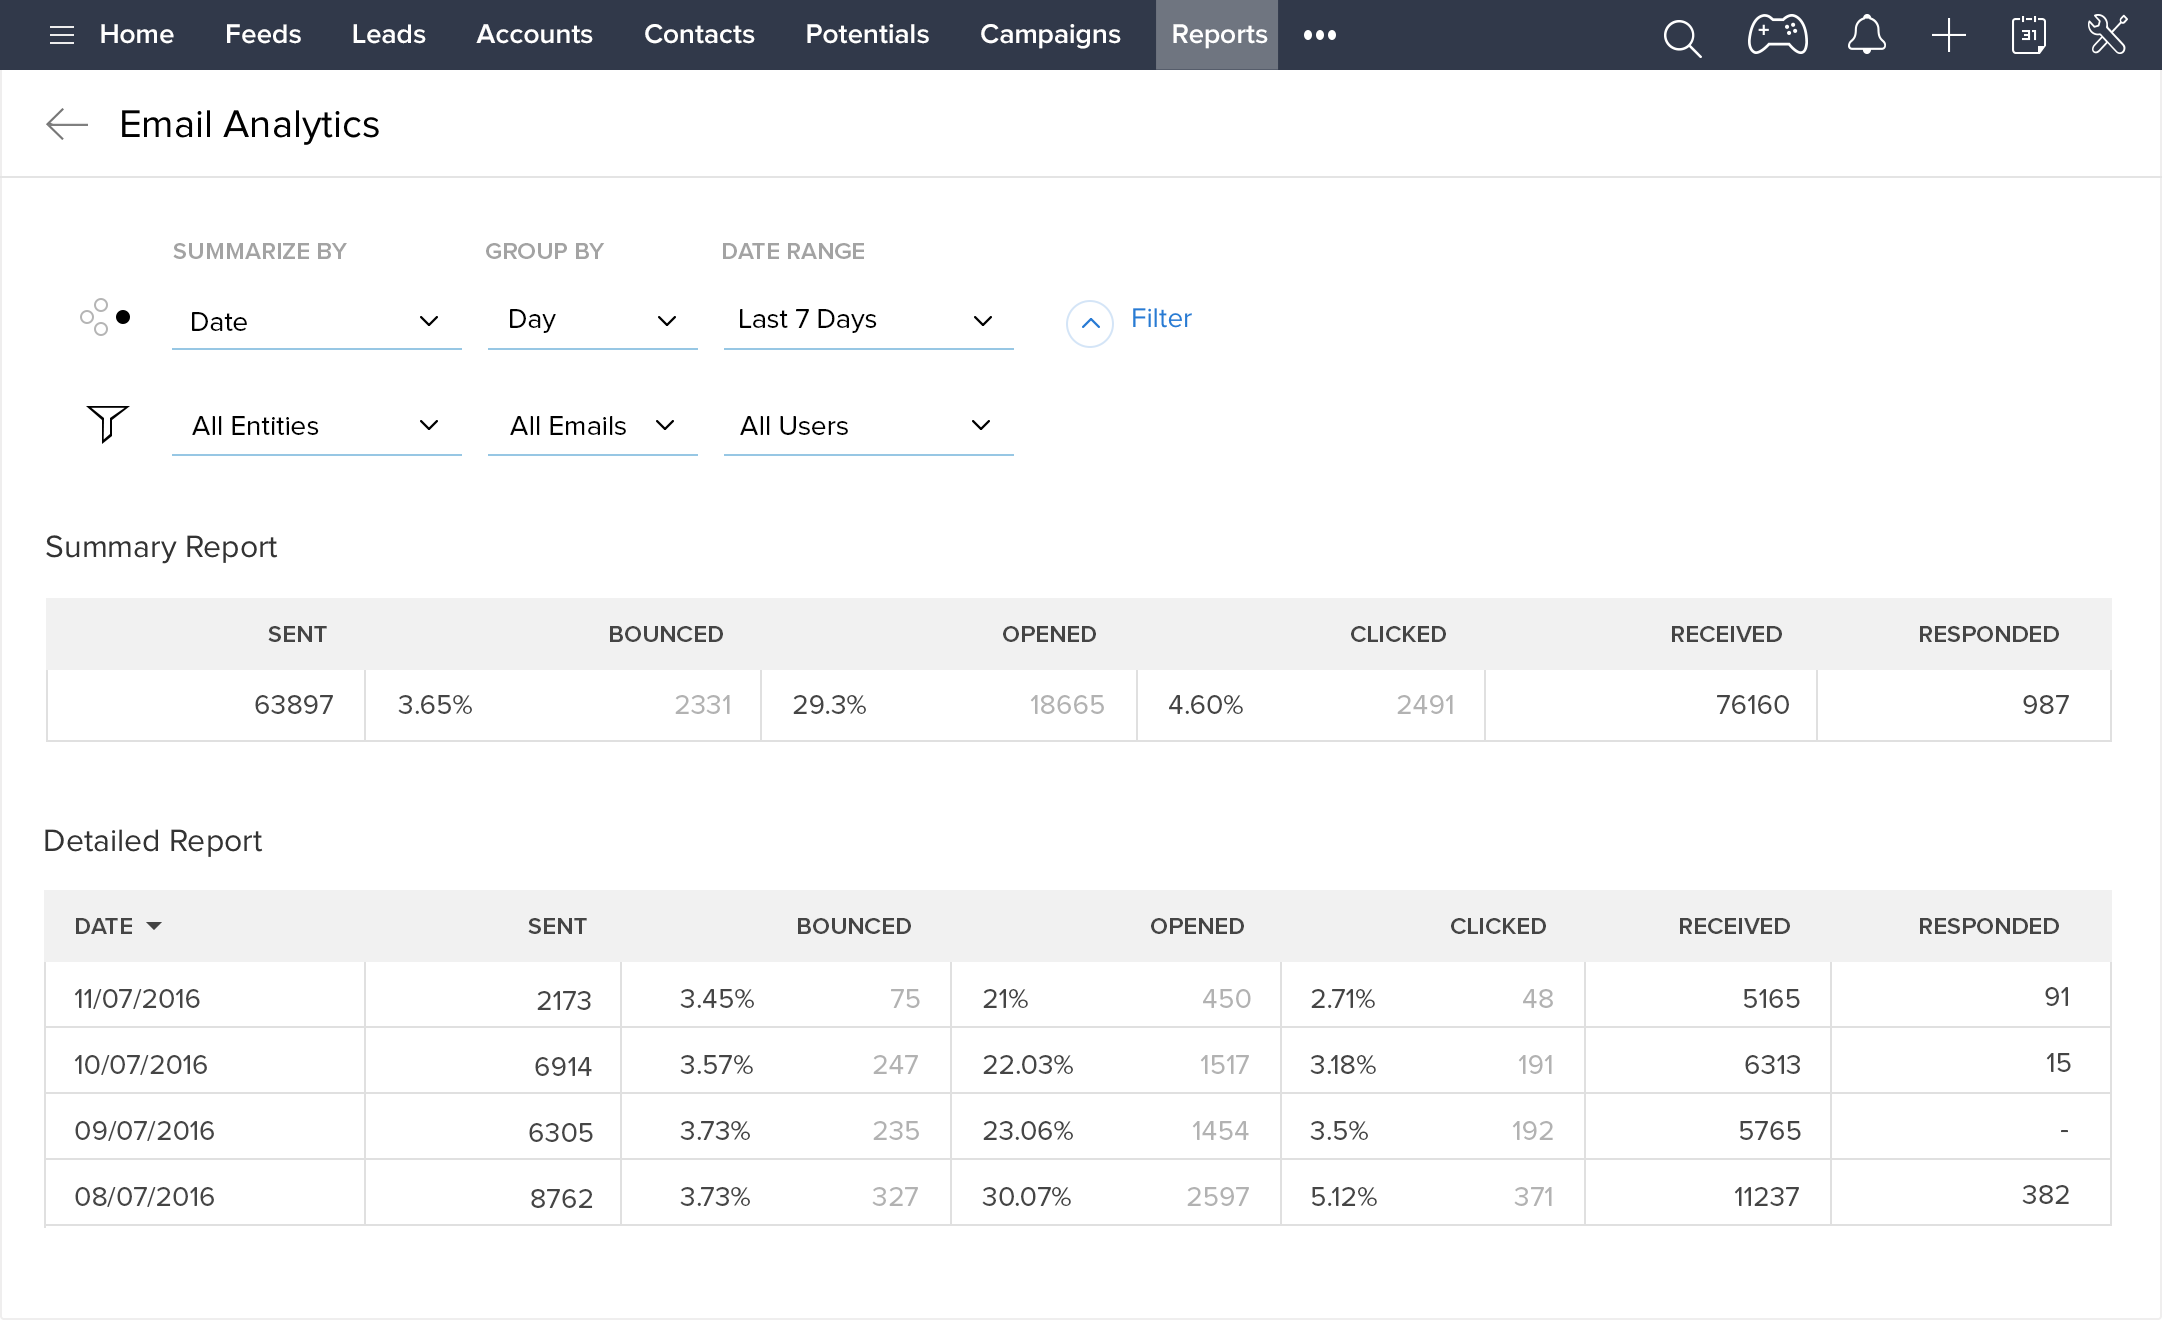Click the Filter link
Viewport: 2162px width, 1320px height.
pyautogui.click(x=1161, y=319)
